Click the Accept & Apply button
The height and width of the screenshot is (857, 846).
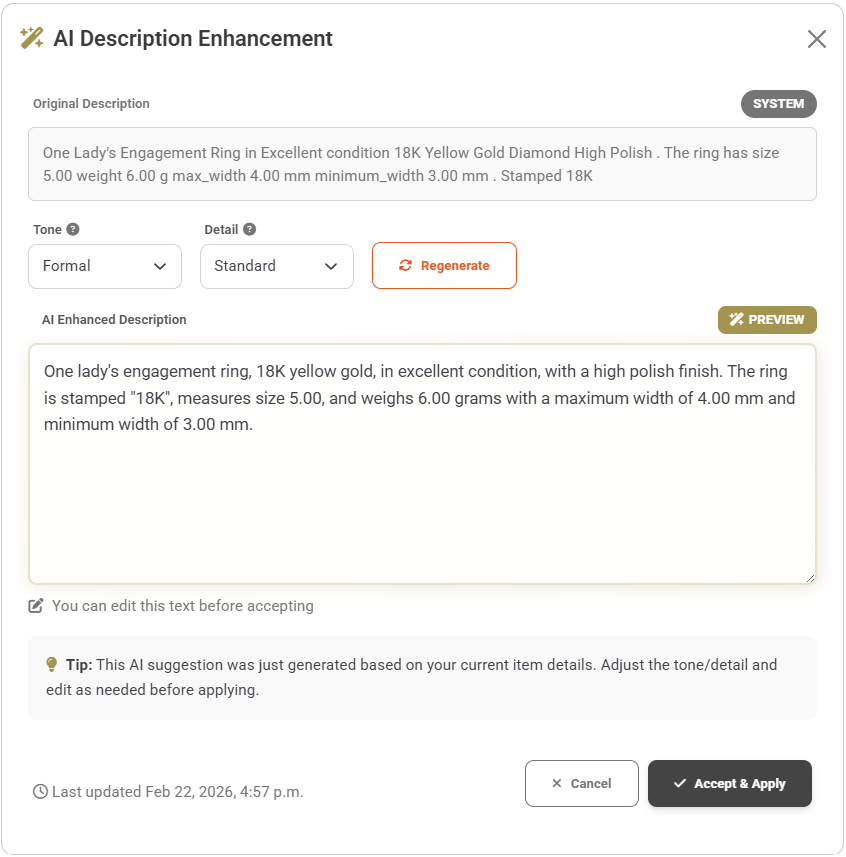729,783
